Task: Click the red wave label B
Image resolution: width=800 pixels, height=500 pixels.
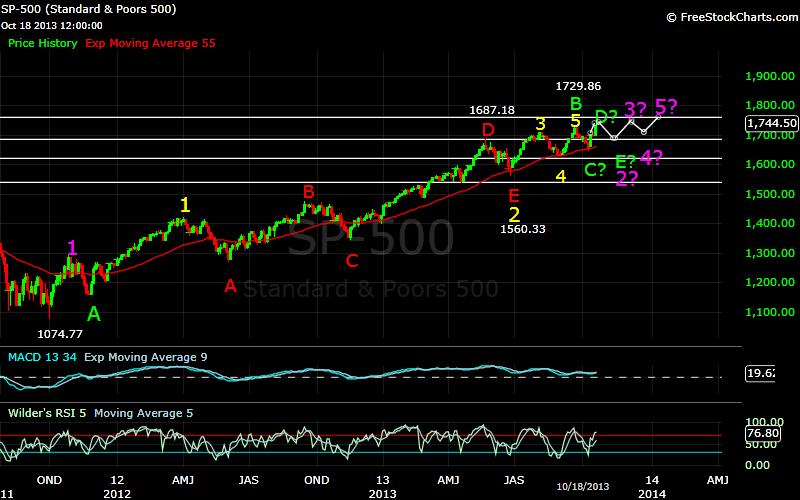Action: click(309, 192)
